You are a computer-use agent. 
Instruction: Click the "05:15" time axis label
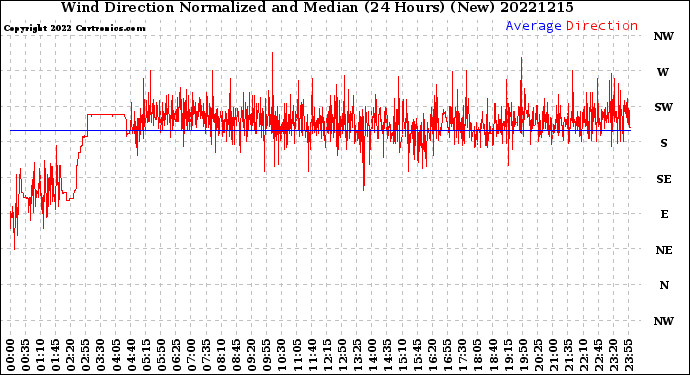[x=146, y=355]
